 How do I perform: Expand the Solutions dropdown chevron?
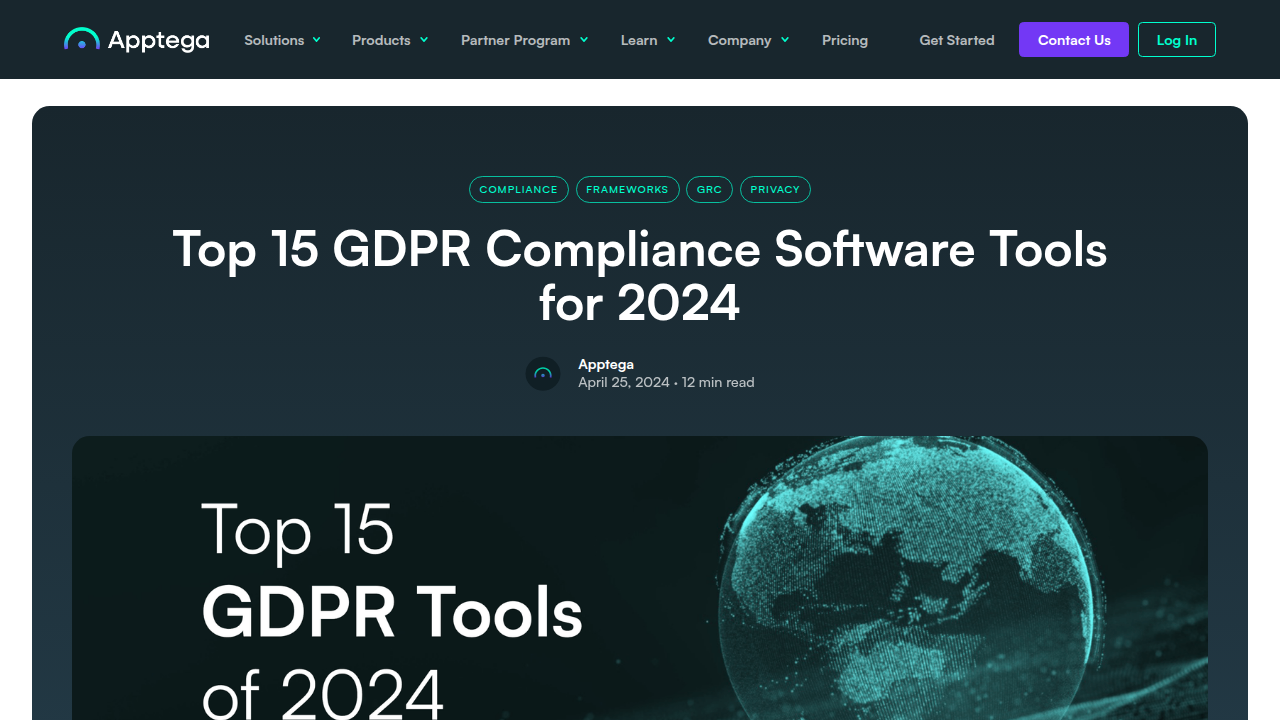click(x=316, y=40)
